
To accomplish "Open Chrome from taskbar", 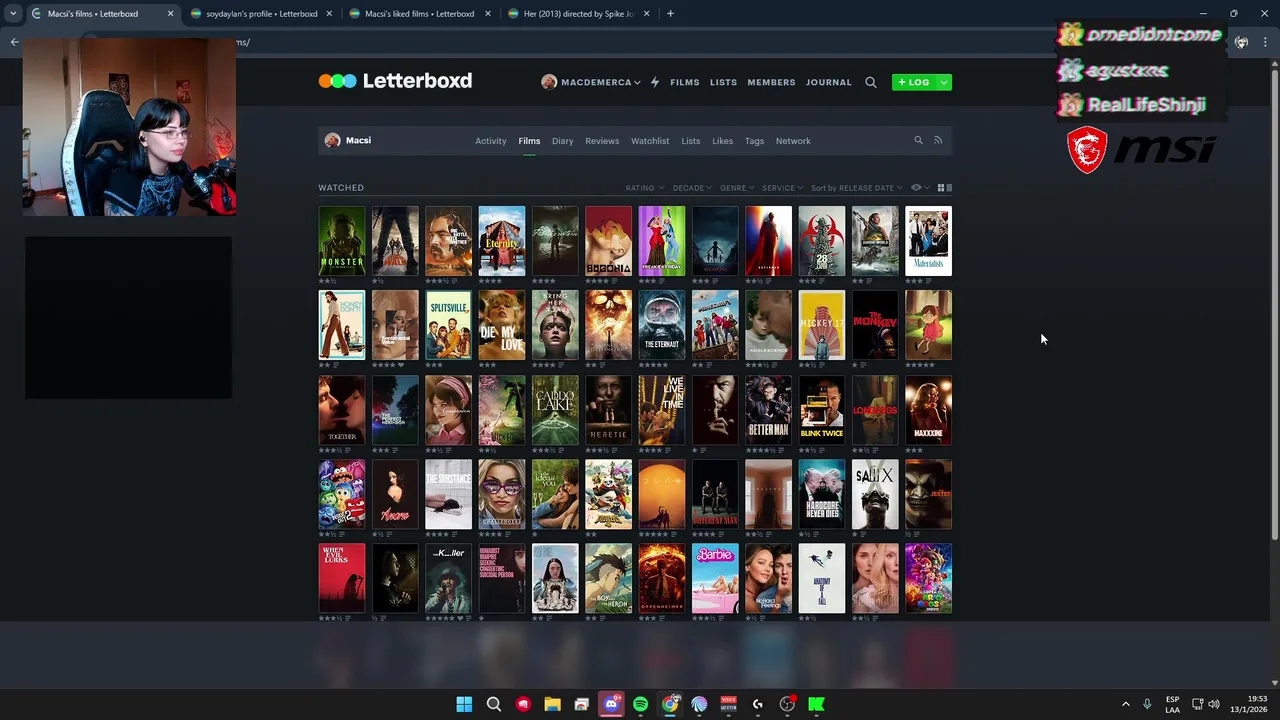I will [x=670, y=704].
